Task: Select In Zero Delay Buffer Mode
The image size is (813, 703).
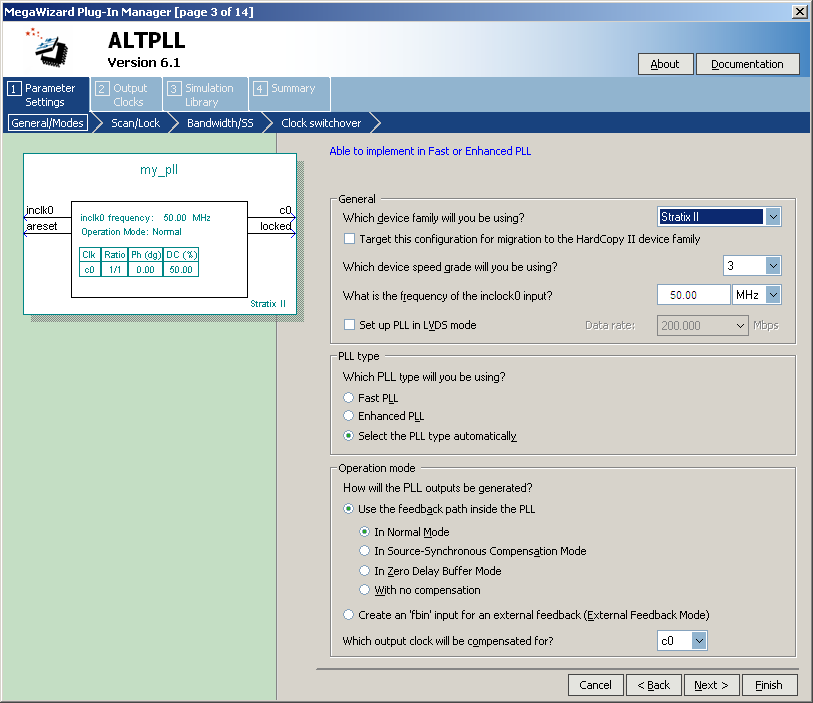Action: click(x=365, y=570)
